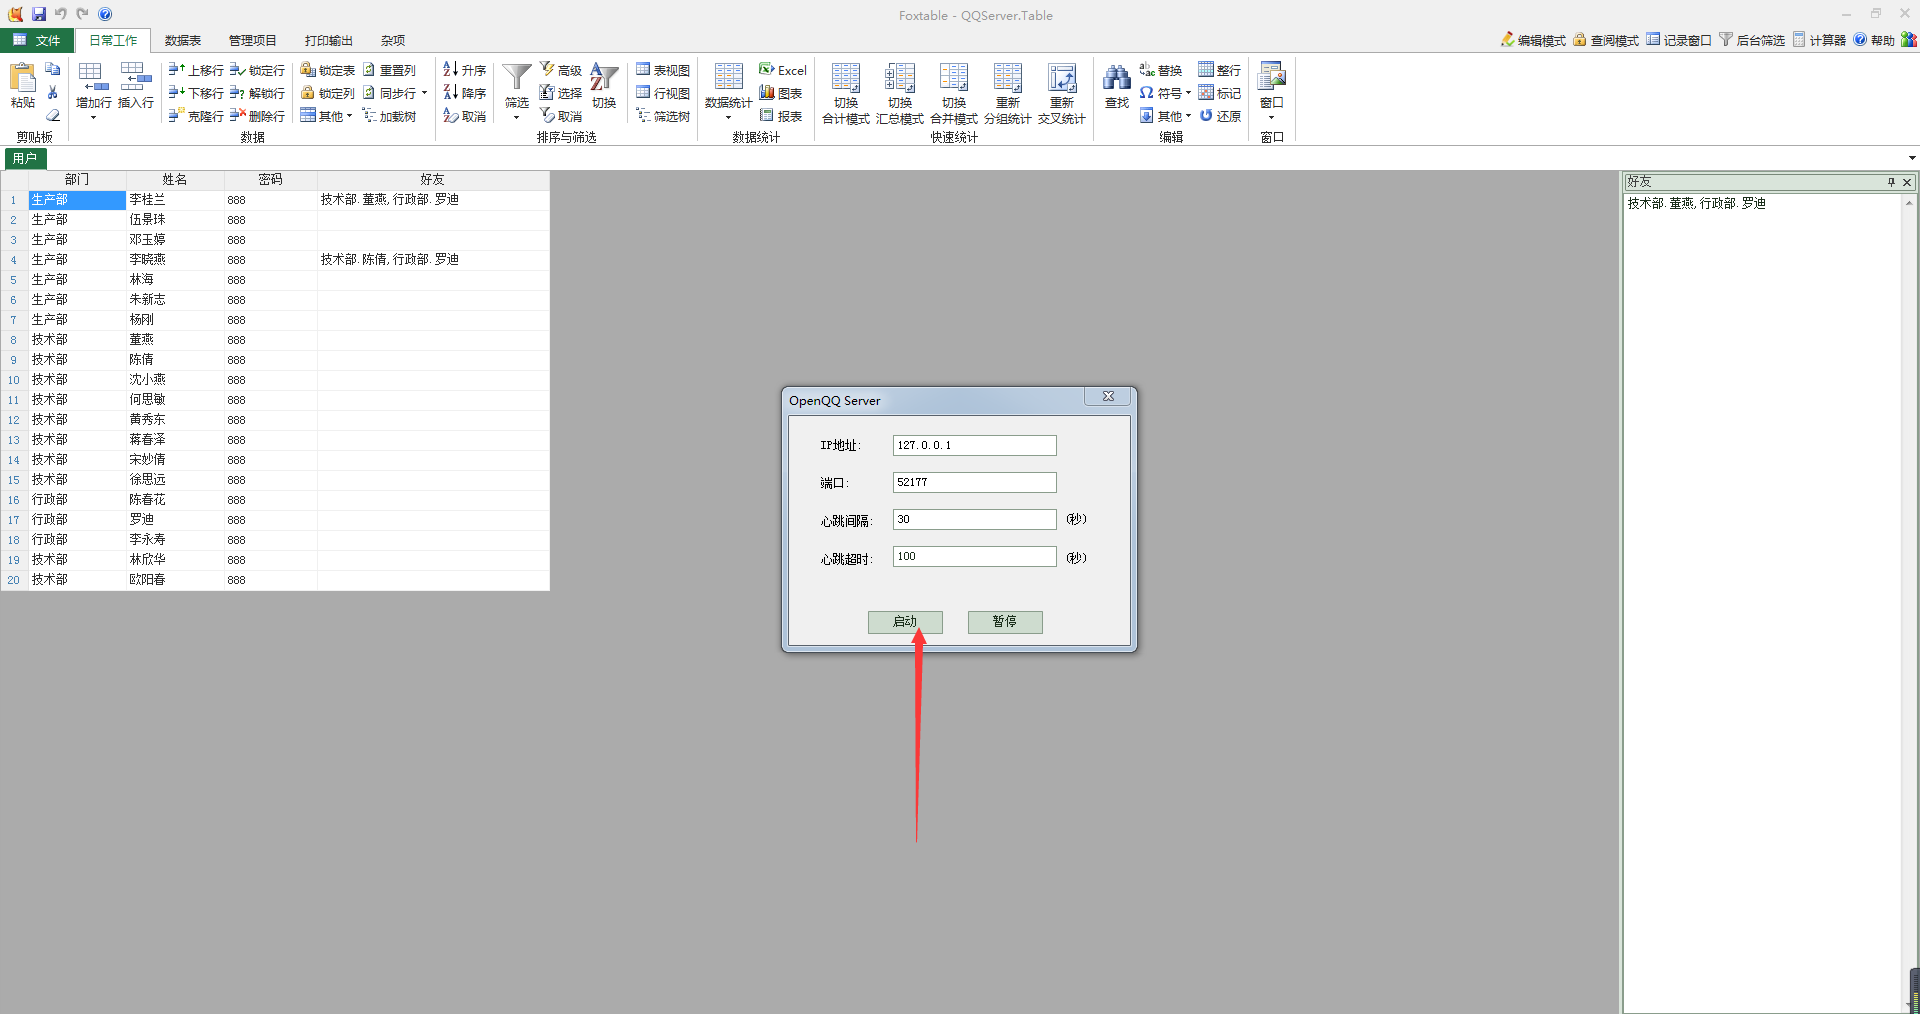Expand the 增加行 dropdown arrow
1920x1014 pixels.
tap(93, 118)
